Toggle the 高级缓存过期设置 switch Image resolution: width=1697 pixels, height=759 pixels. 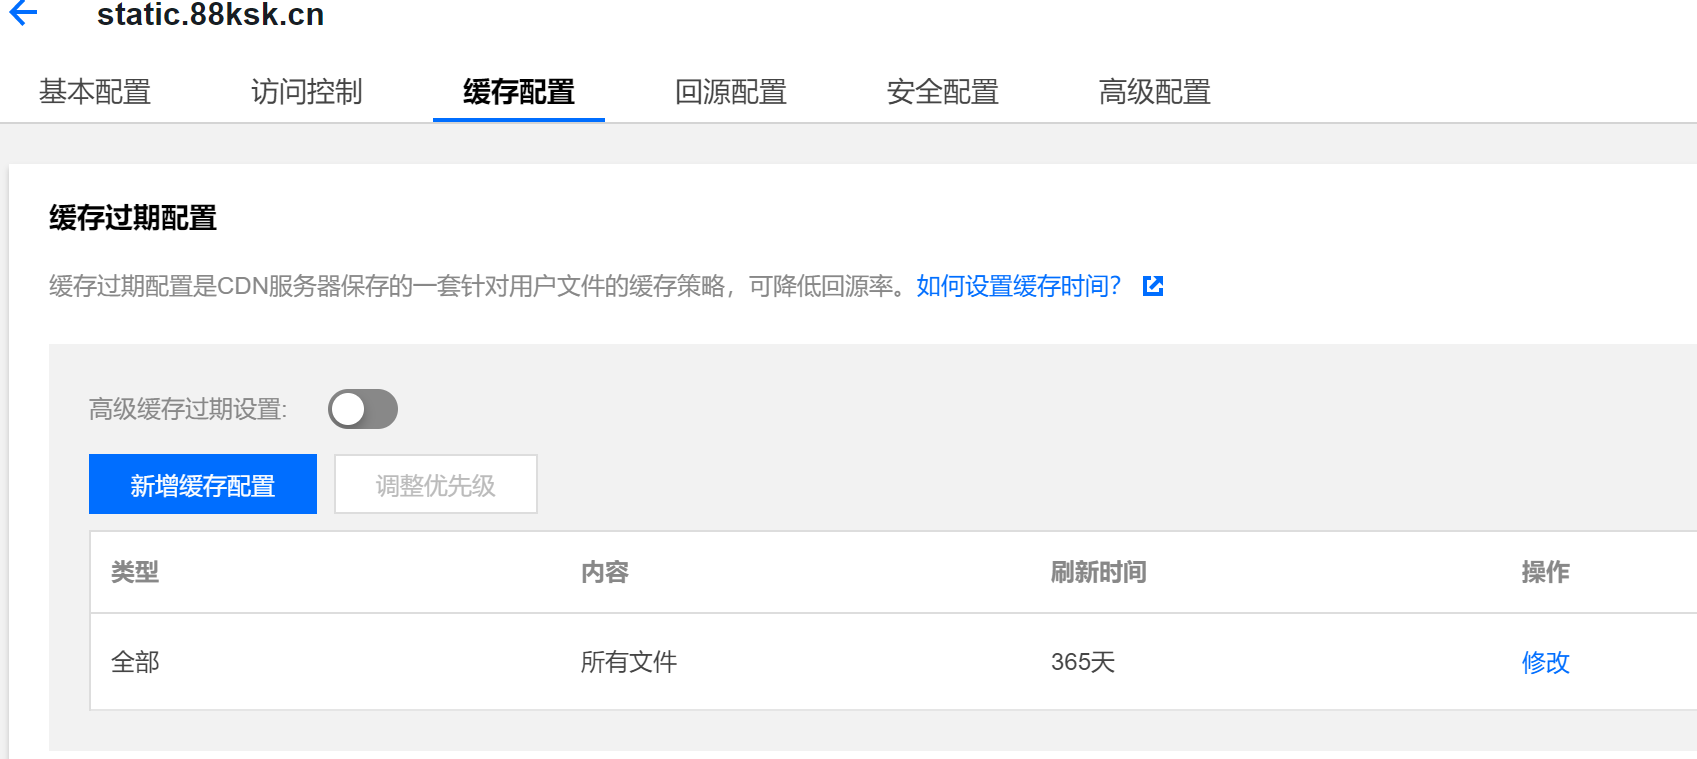[x=363, y=409]
